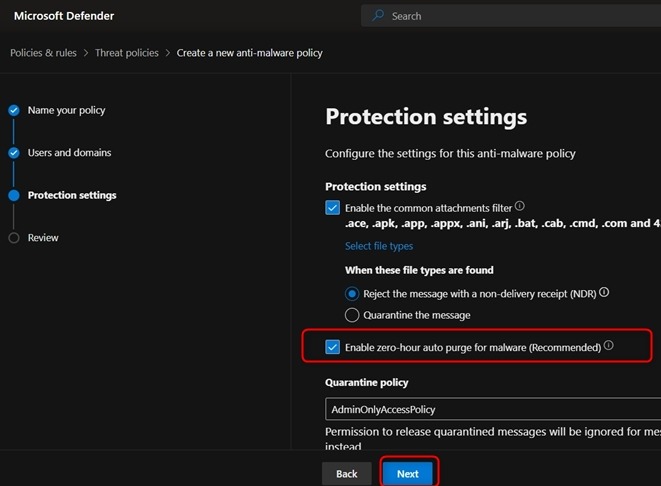Open the AdminOnlyAccessPolicy quarantine policy dropdown
The image size is (661, 486).
[x=492, y=409]
